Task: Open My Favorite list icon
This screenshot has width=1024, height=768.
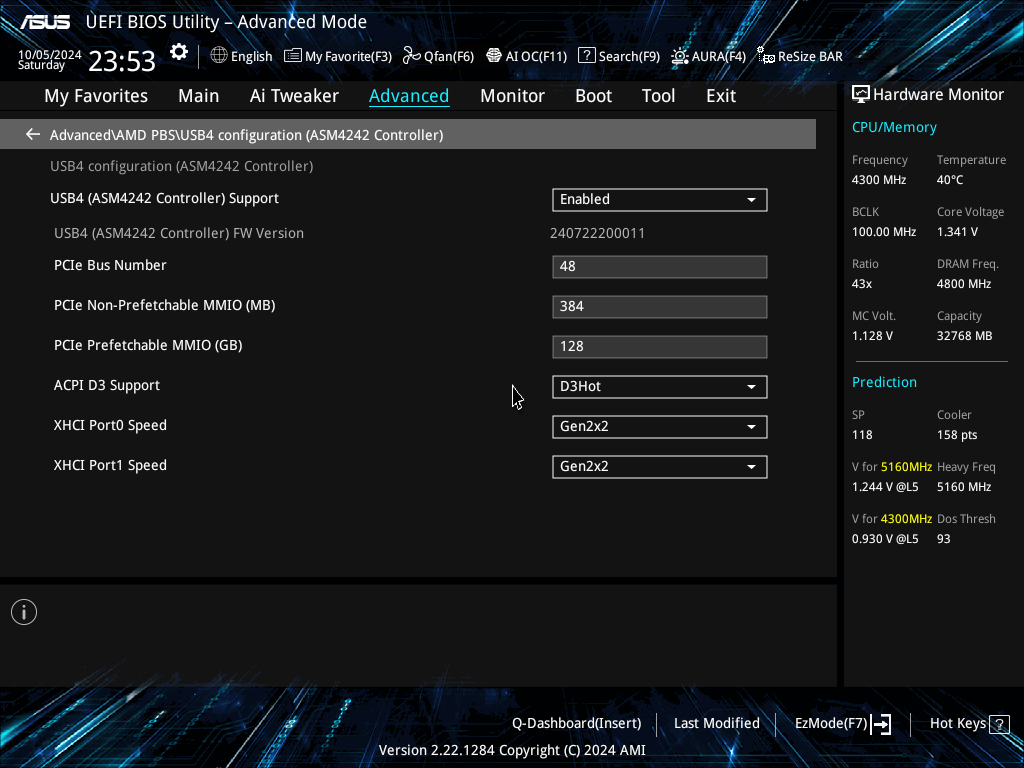Action: coord(293,56)
